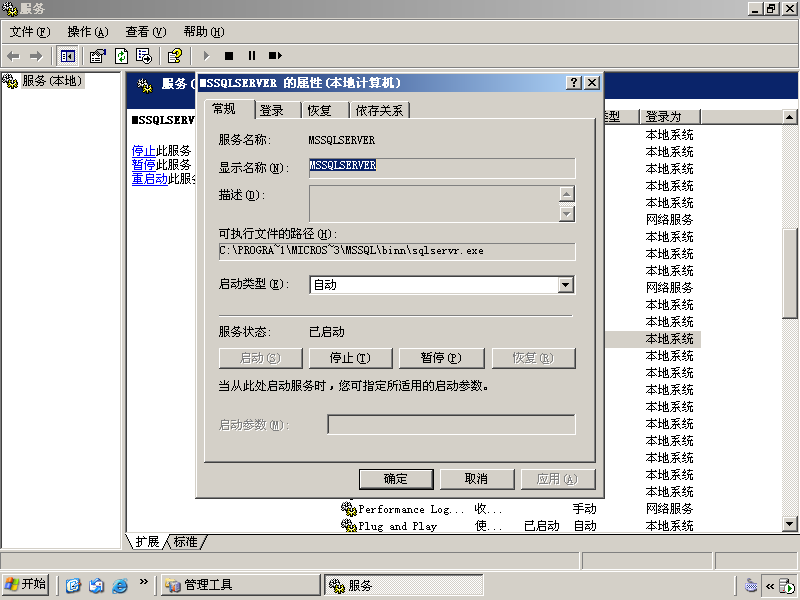Click the Help toolbar icon
The height and width of the screenshot is (600, 800).
tap(175, 56)
